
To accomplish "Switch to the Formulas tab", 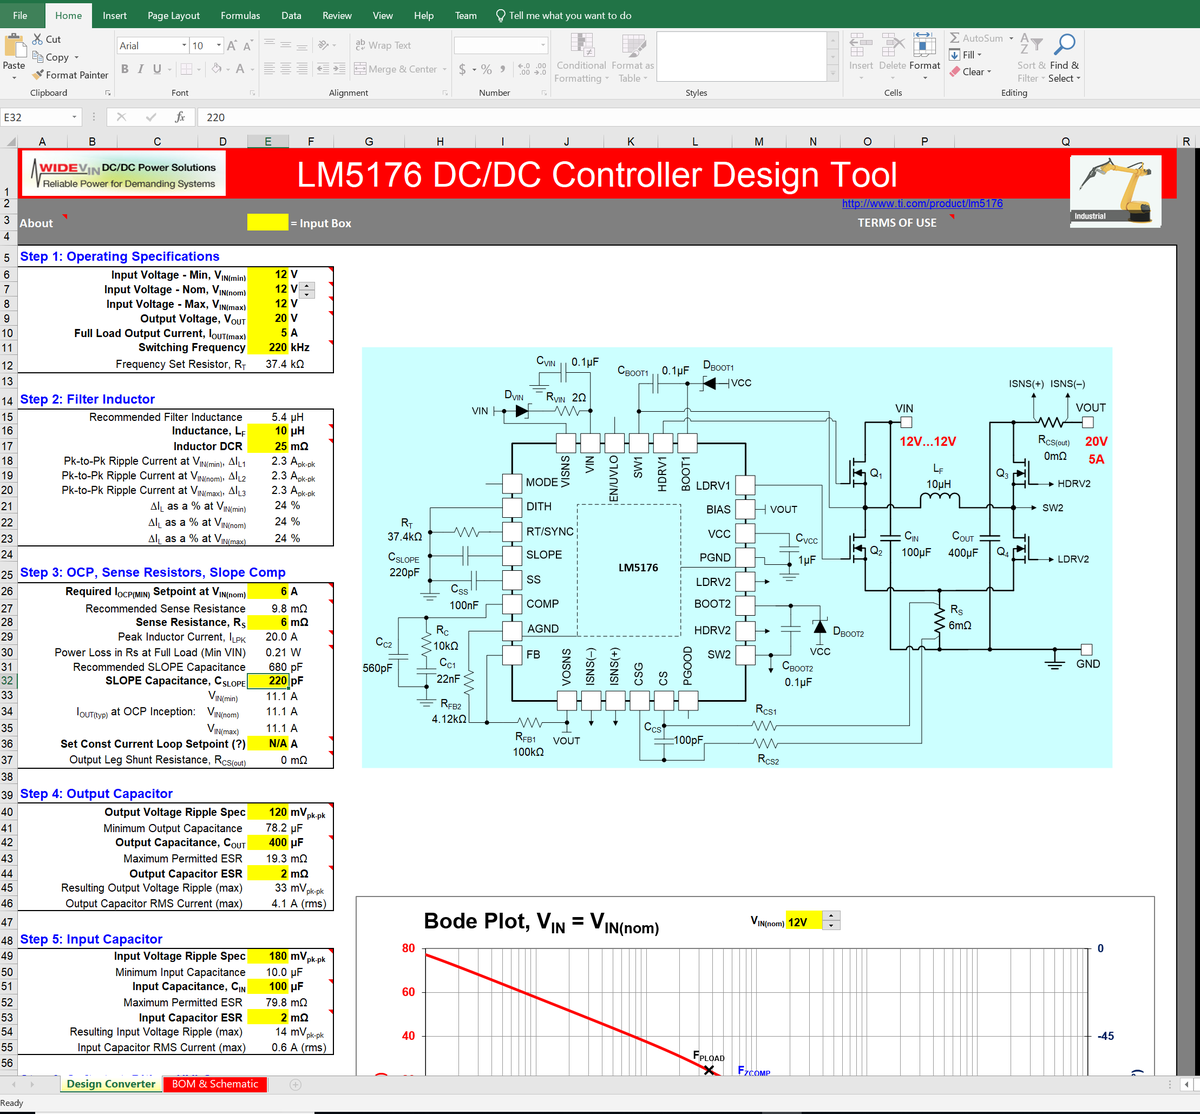I will (x=240, y=15).
